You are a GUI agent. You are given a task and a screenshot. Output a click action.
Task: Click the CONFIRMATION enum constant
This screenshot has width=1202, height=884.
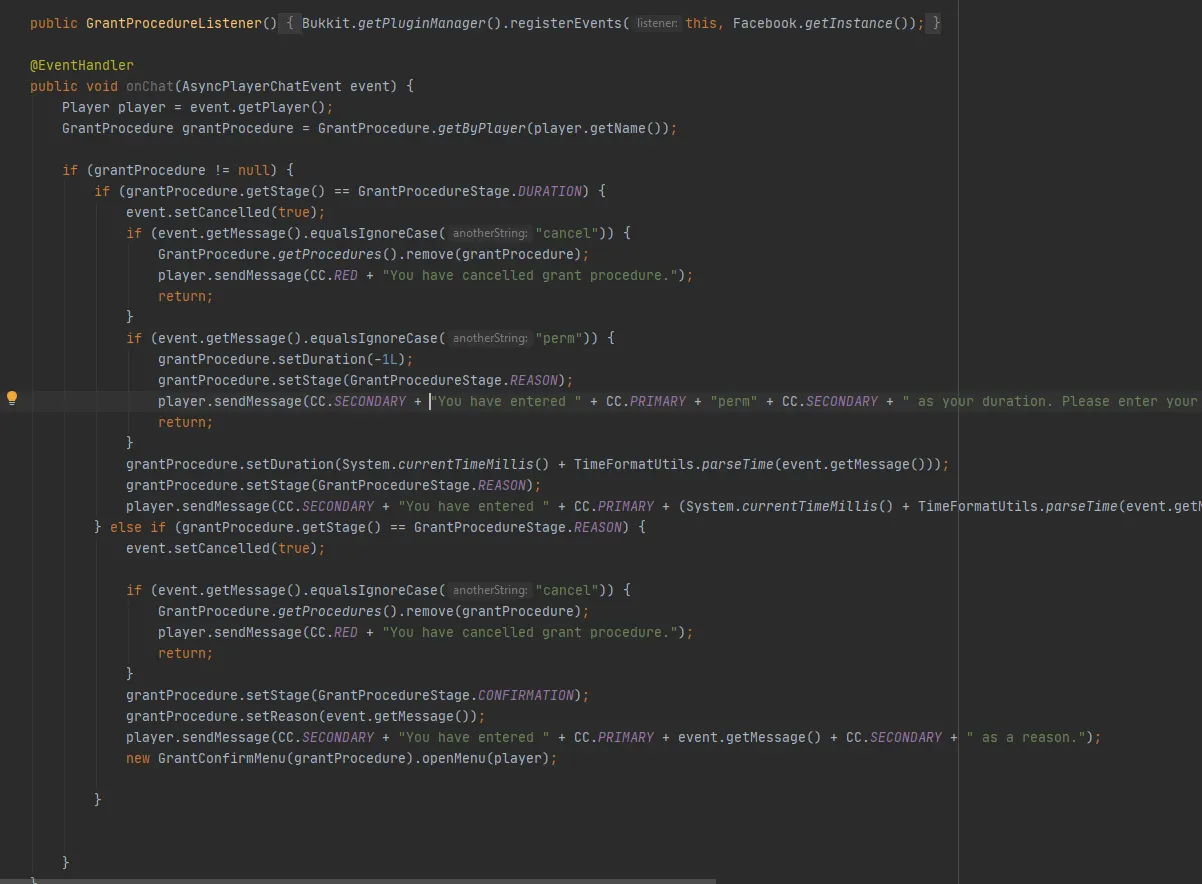tap(525, 695)
